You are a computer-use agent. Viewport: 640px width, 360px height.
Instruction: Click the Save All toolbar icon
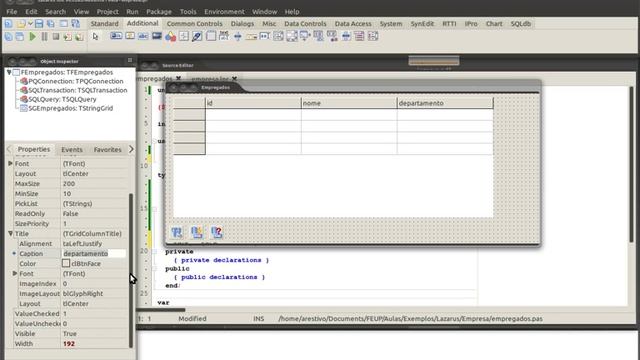click(x=51, y=24)
